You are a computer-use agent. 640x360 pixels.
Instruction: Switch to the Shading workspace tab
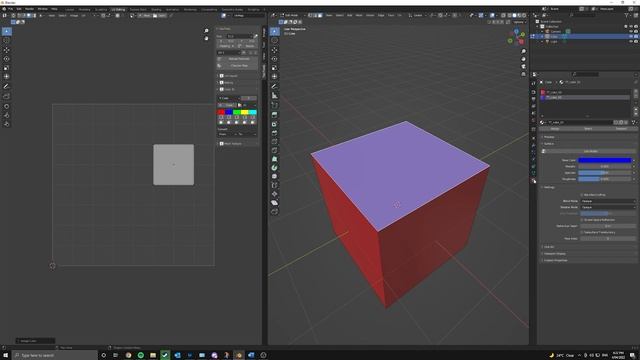156,9
